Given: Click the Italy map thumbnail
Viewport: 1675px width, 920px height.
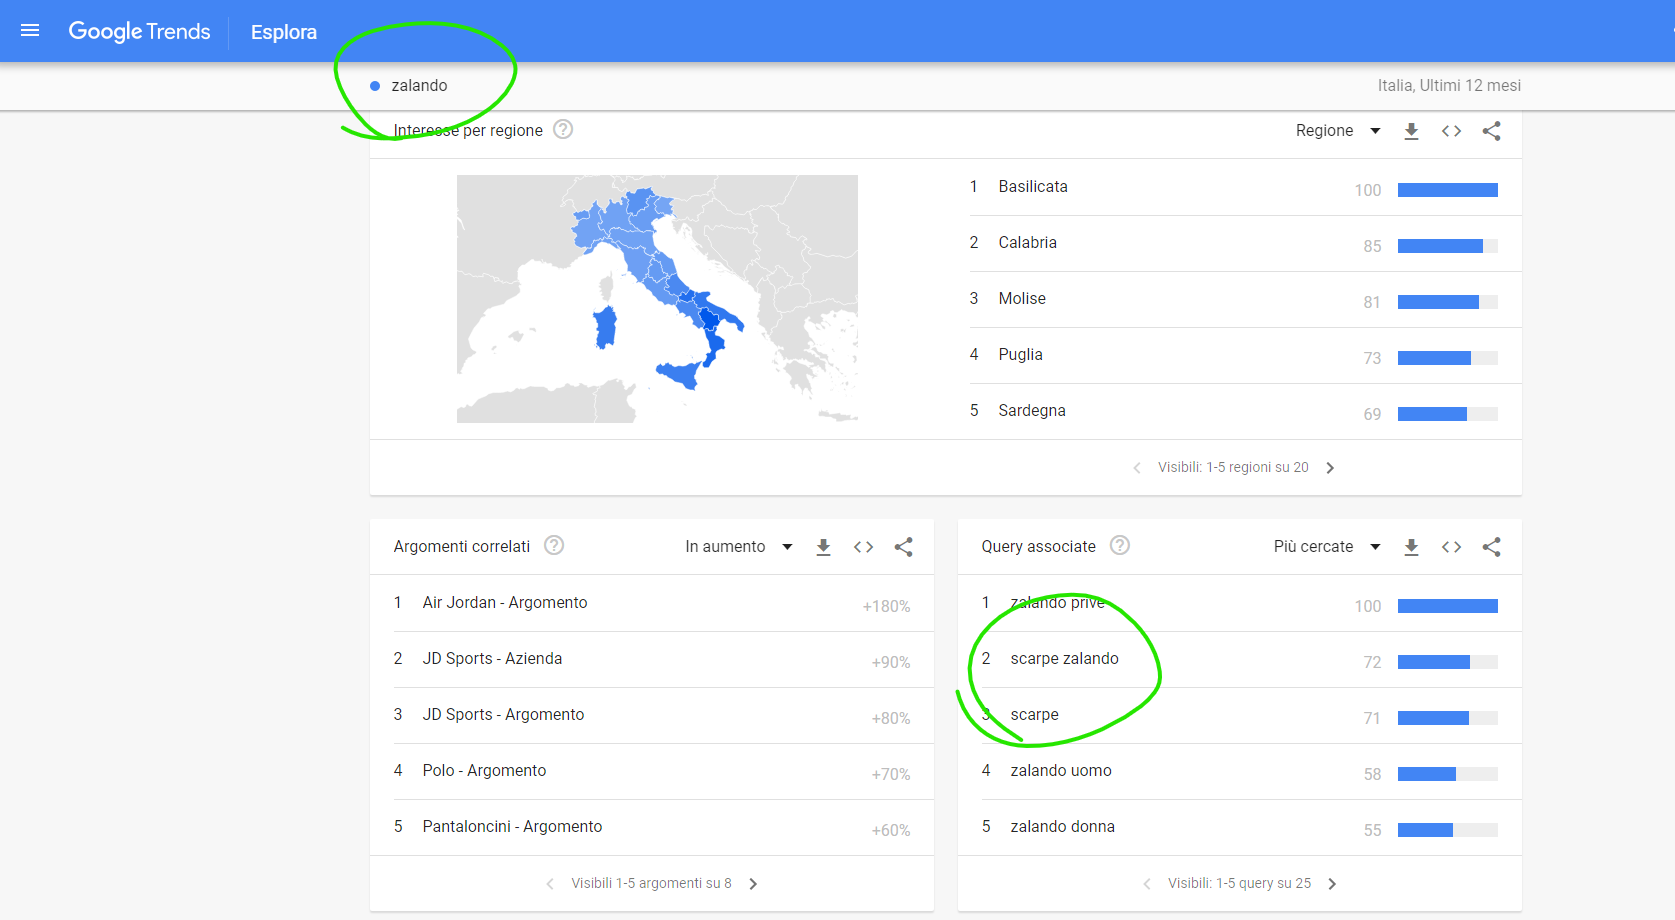Looking at the screenshot, I should click(x=657, y=299).
